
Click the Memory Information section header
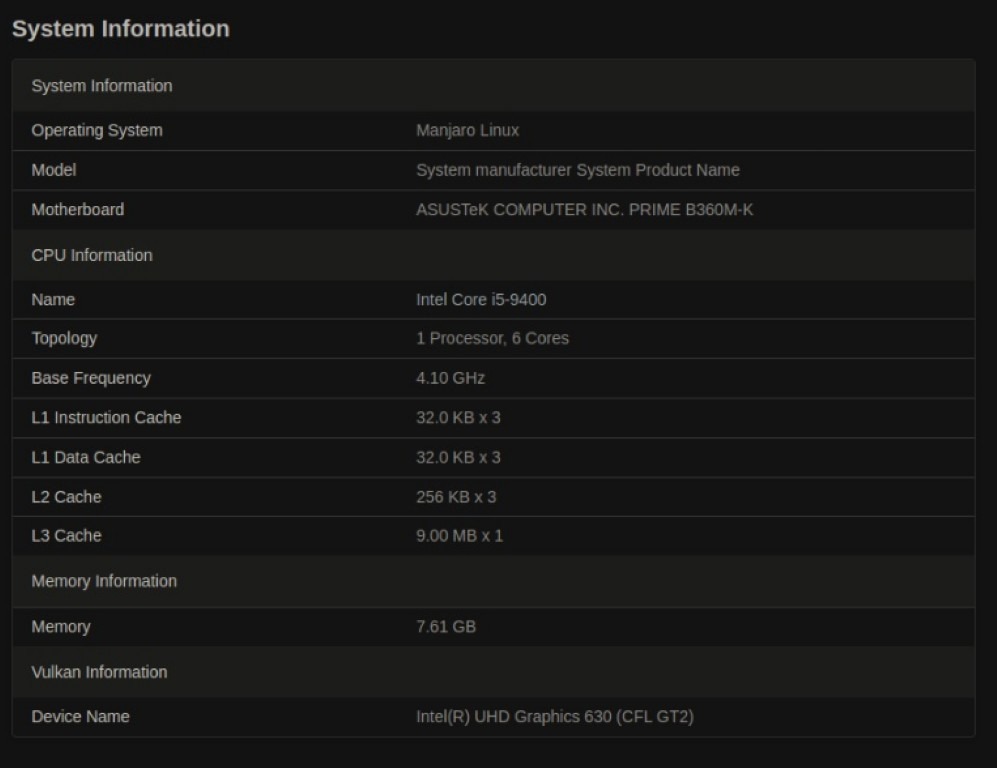[104, 581]
